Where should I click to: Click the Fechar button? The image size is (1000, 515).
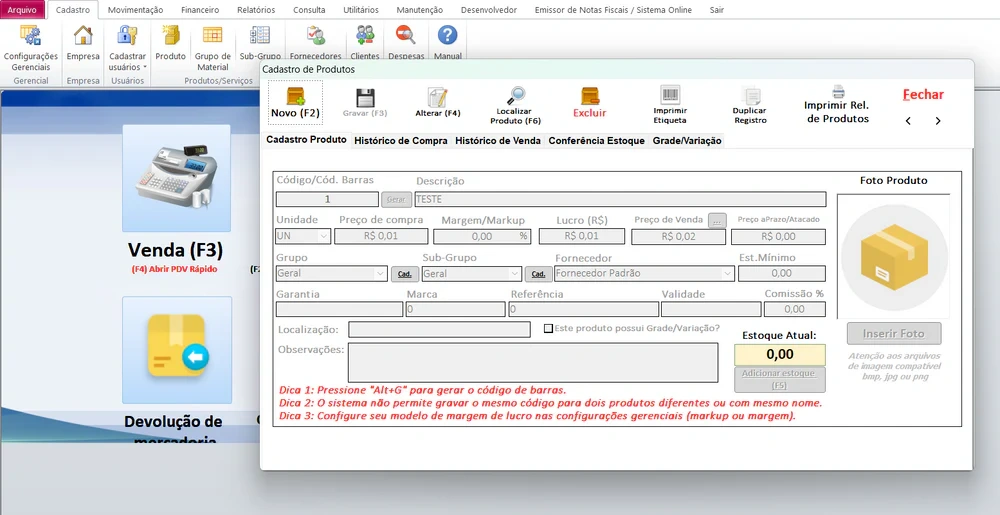pos(923,94)
